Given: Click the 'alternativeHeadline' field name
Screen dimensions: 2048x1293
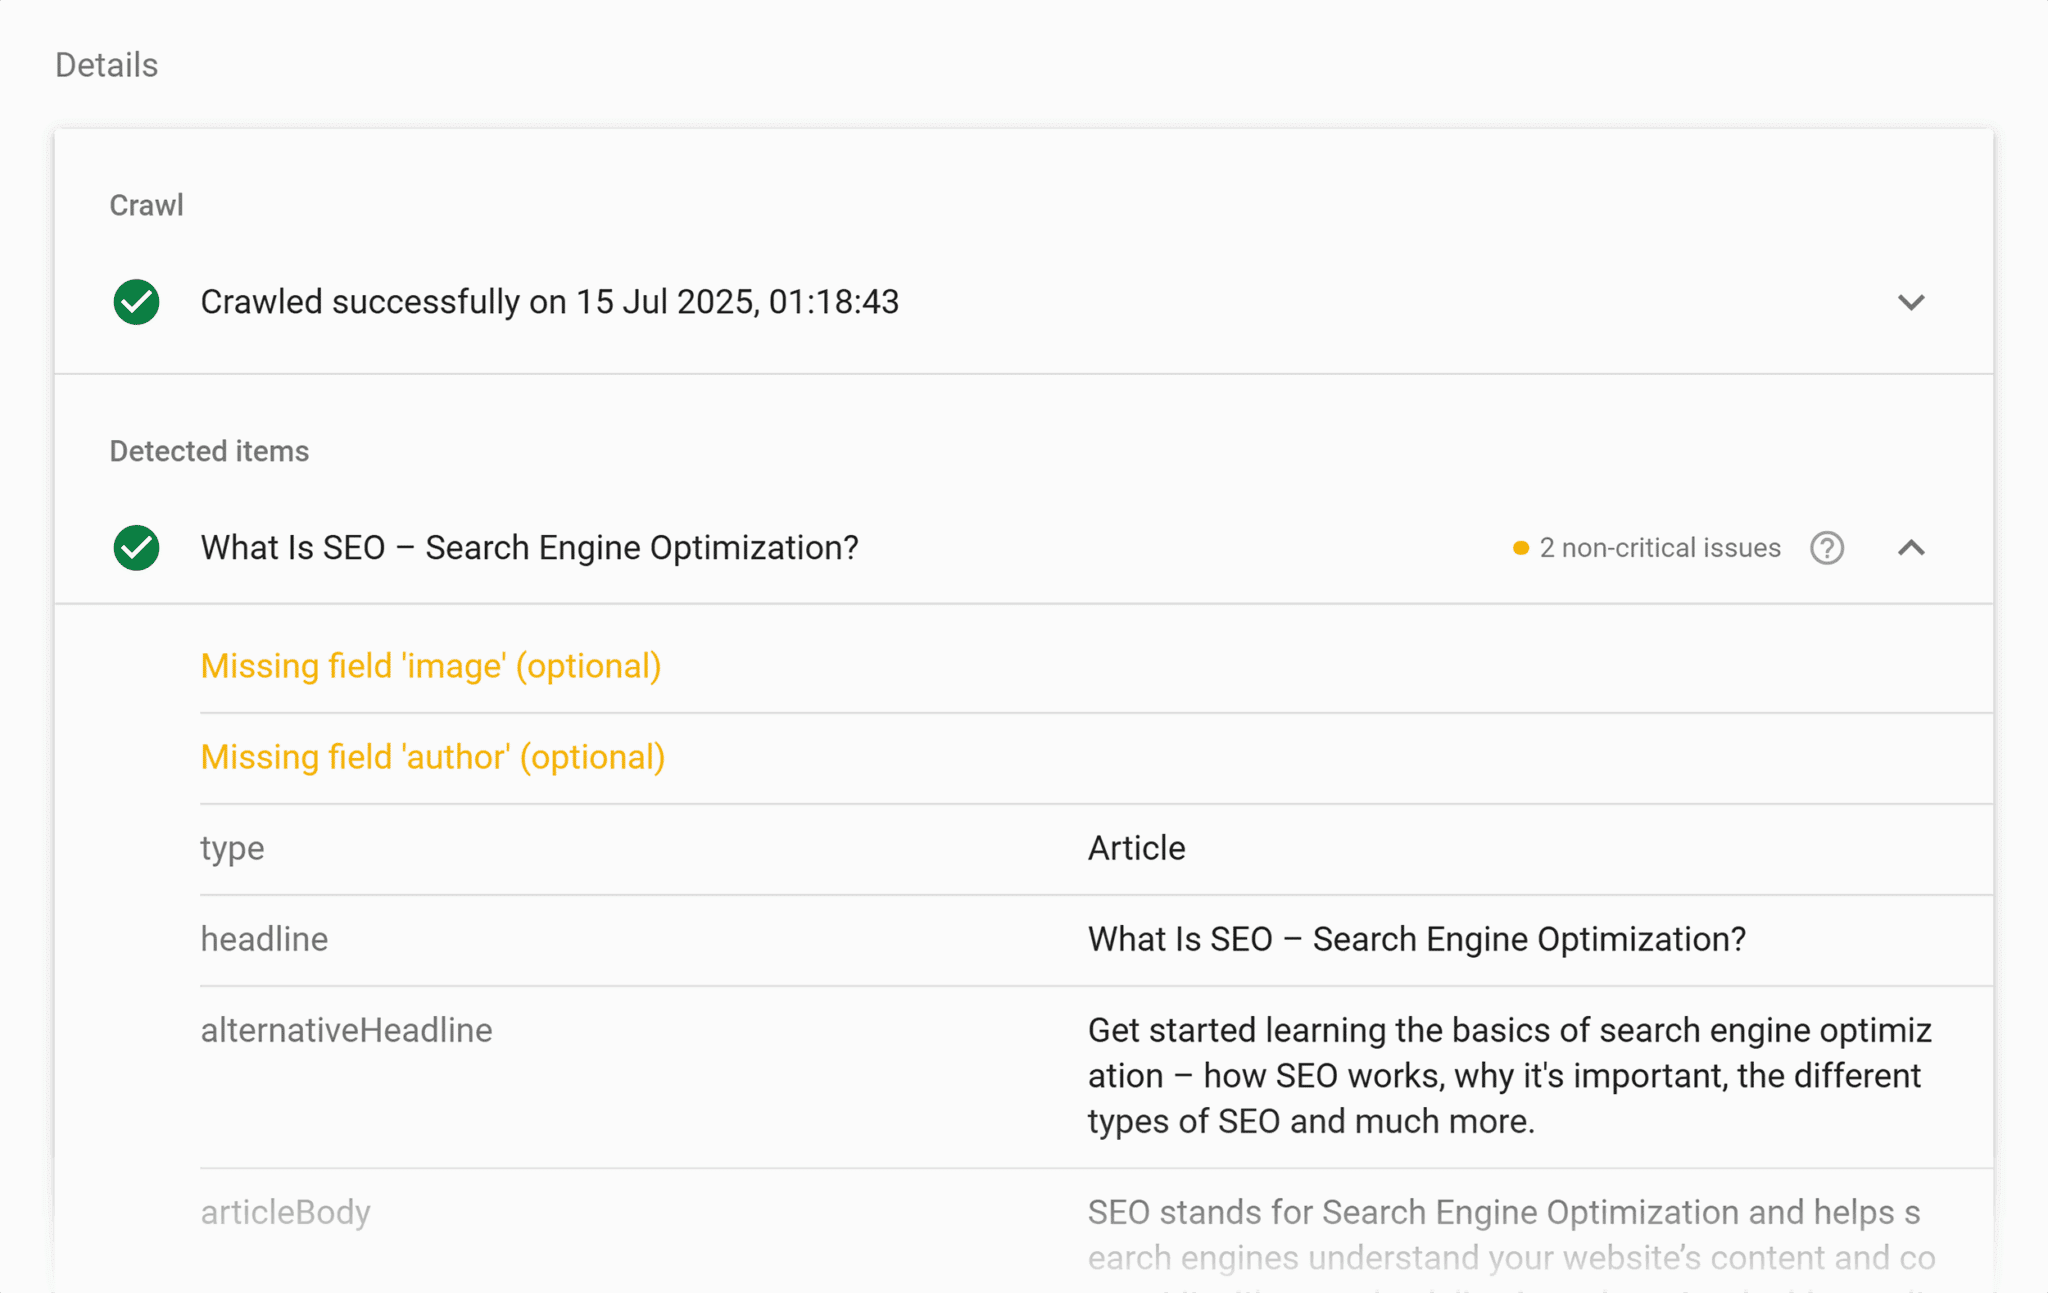Looking at the screenshot, I should coord(346,1030).
